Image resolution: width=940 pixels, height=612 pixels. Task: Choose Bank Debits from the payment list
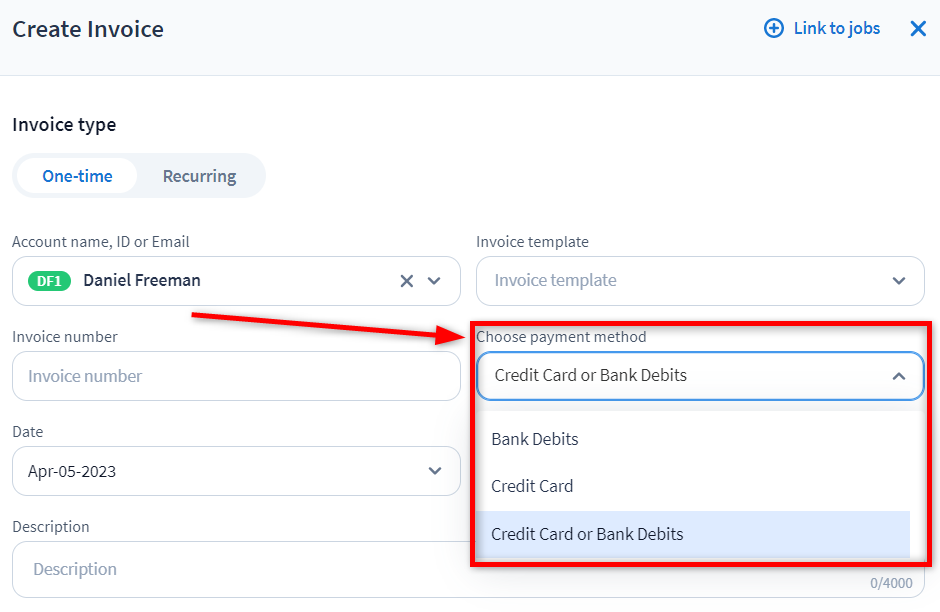535,439
